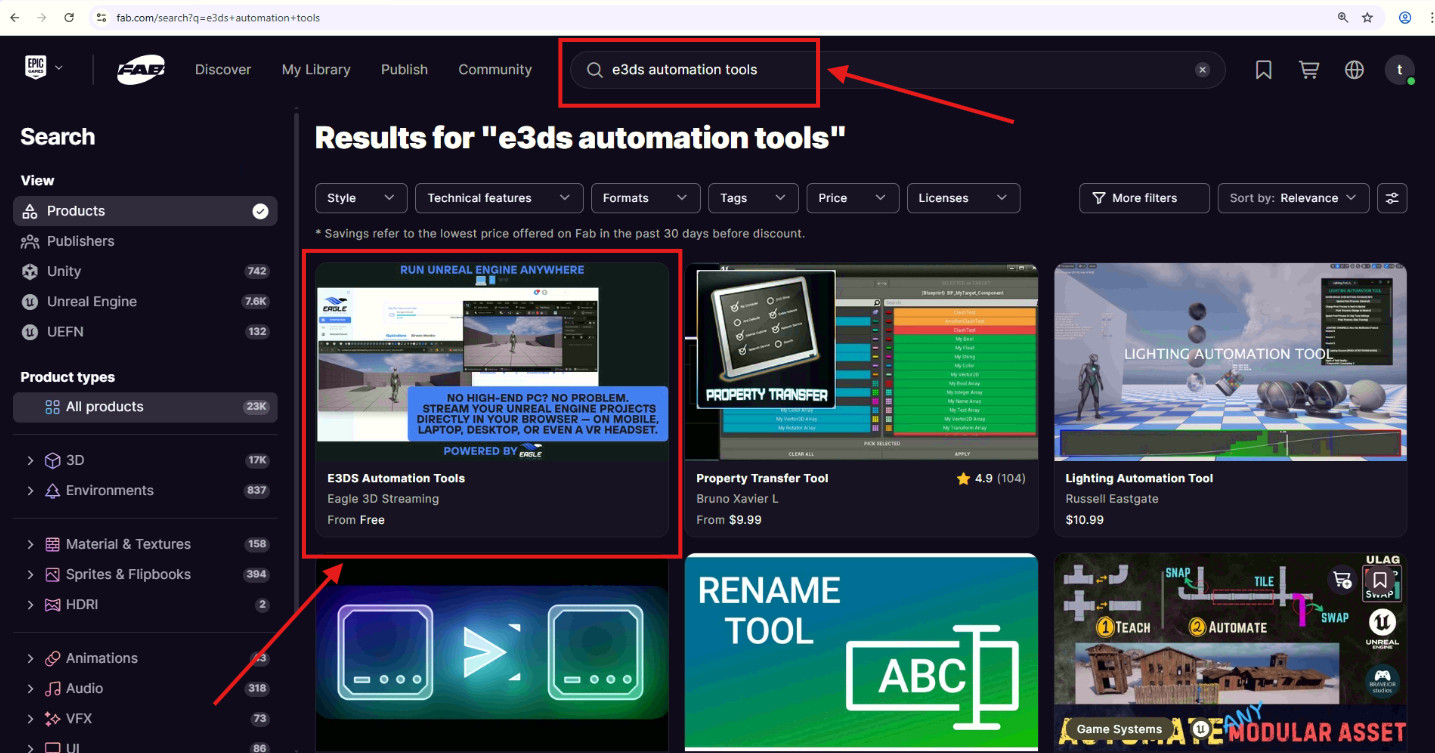Image resolution: width=1435 pixels, height=753 pixels.
Task: Click the saved bookmarks icon in header
Action: point(1263,70)
